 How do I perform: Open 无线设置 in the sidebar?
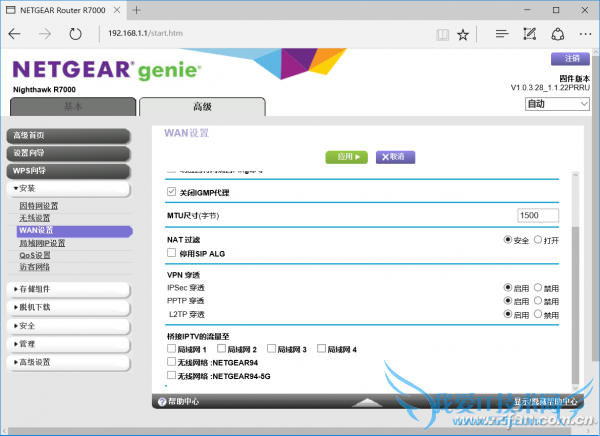35,218
